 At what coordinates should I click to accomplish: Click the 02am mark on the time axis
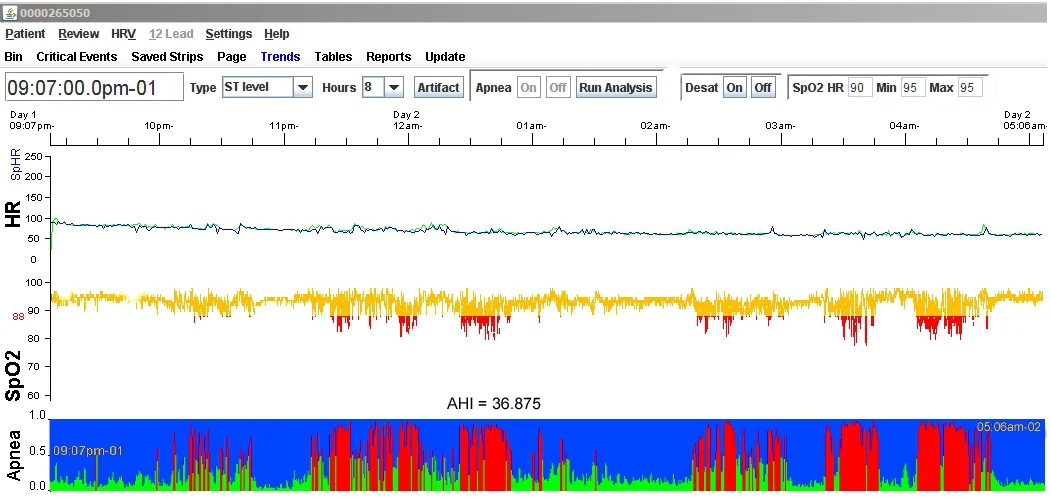(x=655, y=125)
